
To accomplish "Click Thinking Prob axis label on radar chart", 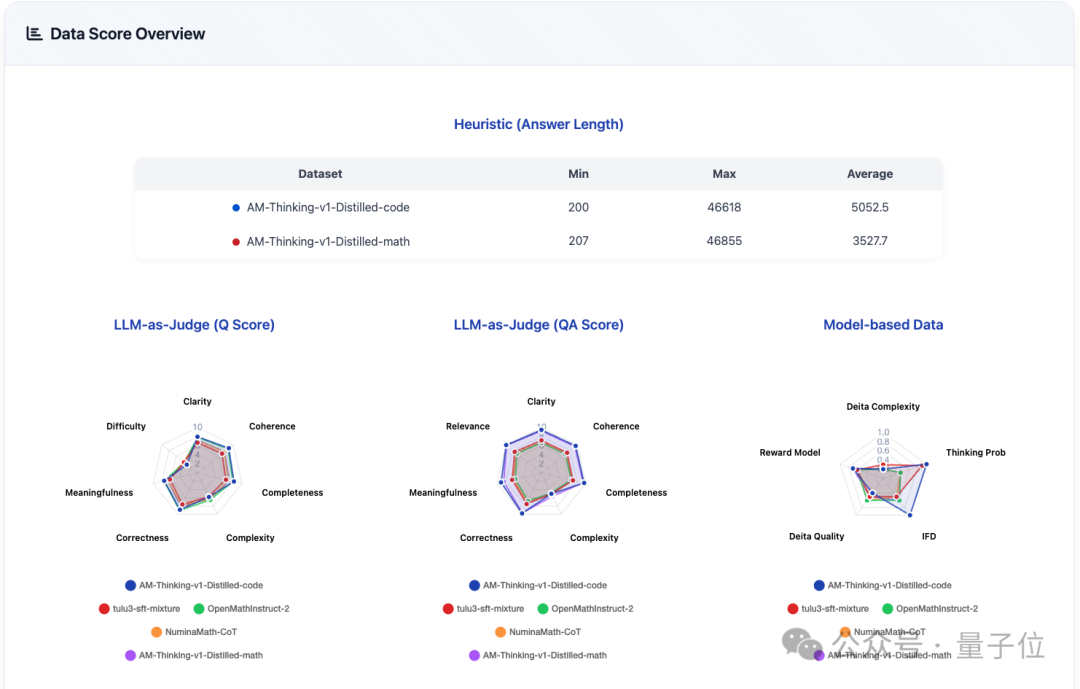I will pyautogui.click(x=975, y=453).
